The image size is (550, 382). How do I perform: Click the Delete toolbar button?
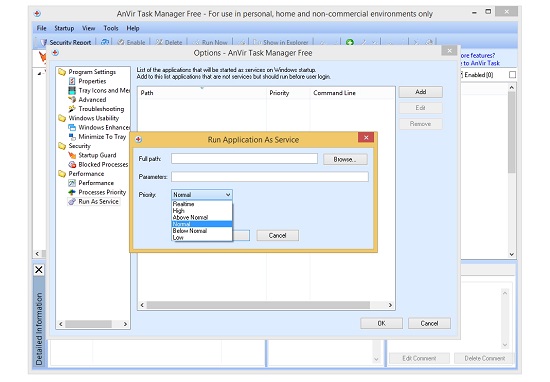point(169,42)
